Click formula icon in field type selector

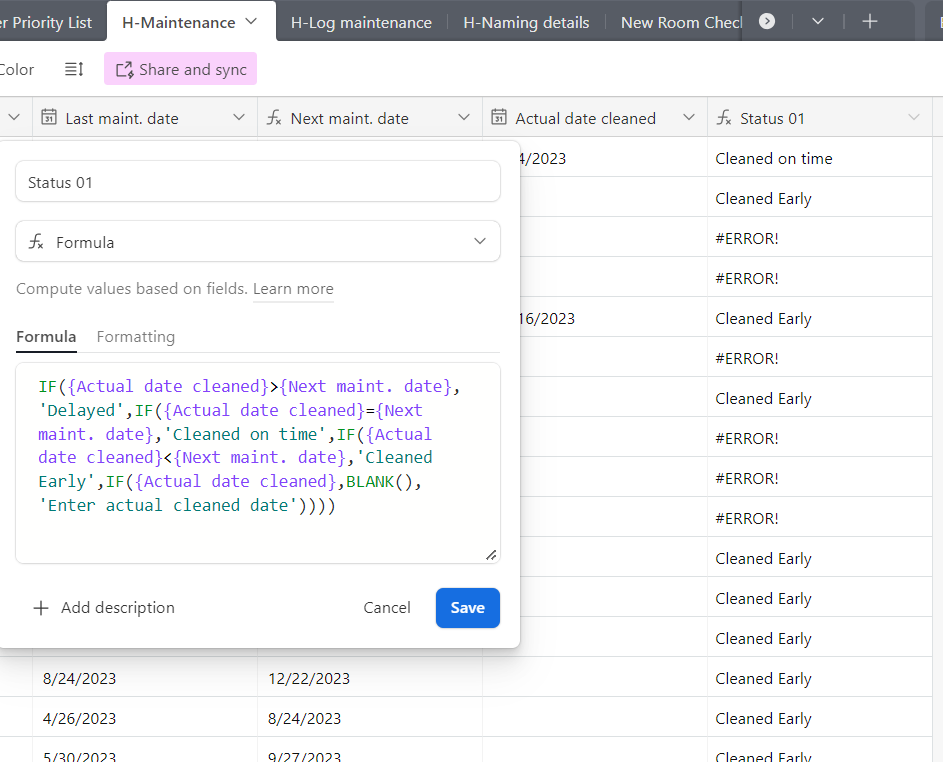point(36,242)
